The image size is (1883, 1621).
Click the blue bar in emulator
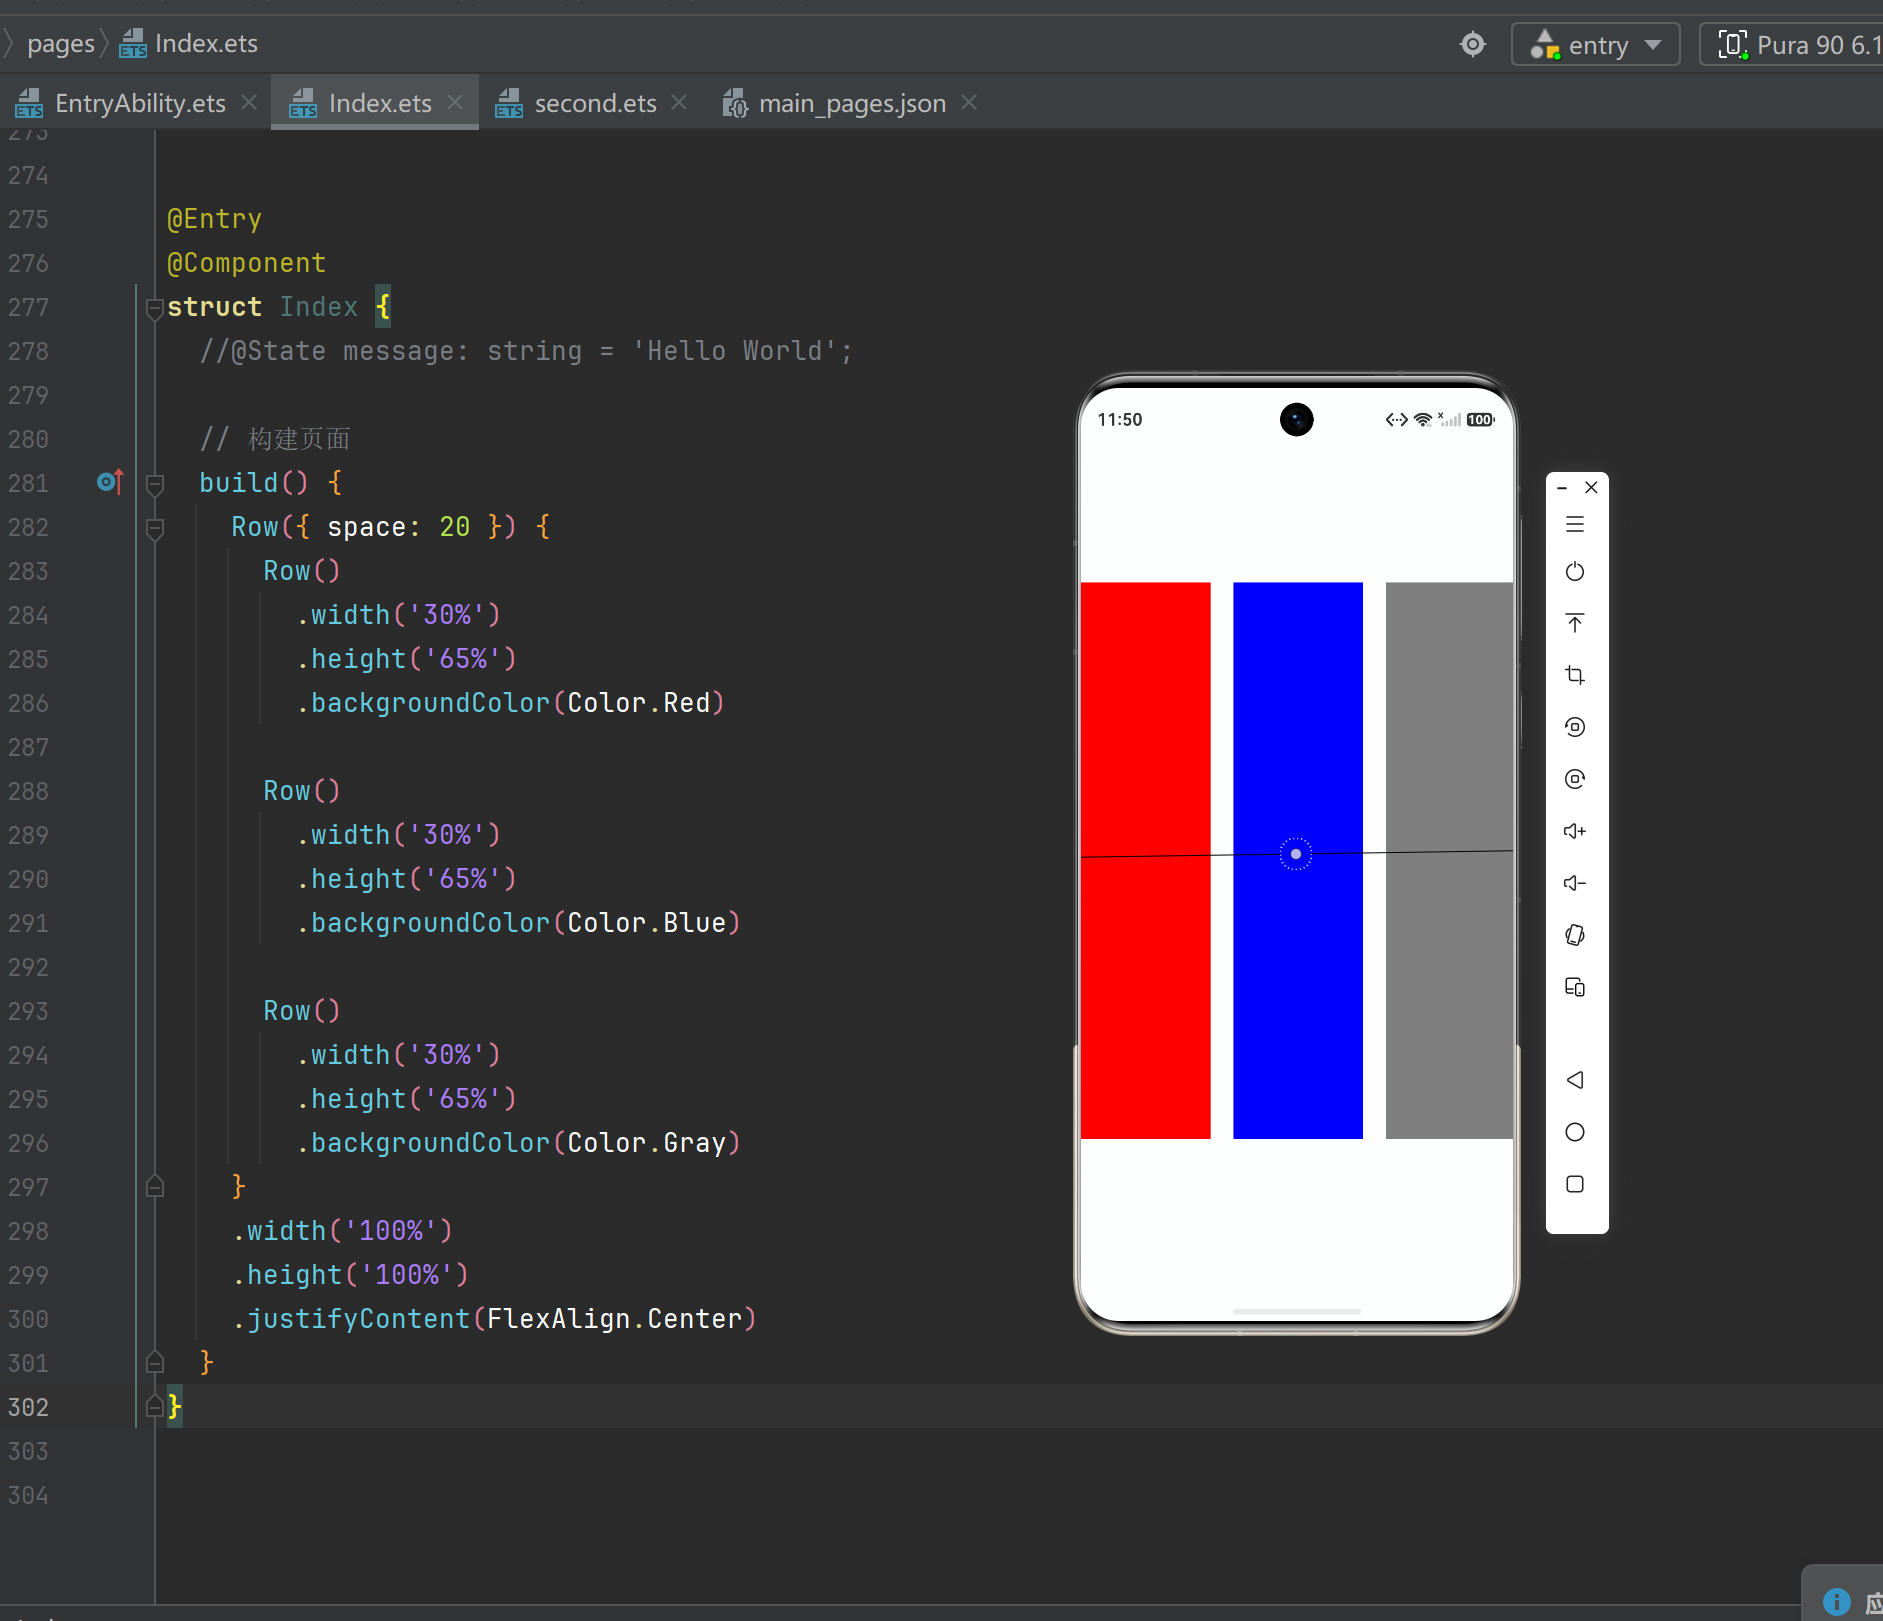1298,860
